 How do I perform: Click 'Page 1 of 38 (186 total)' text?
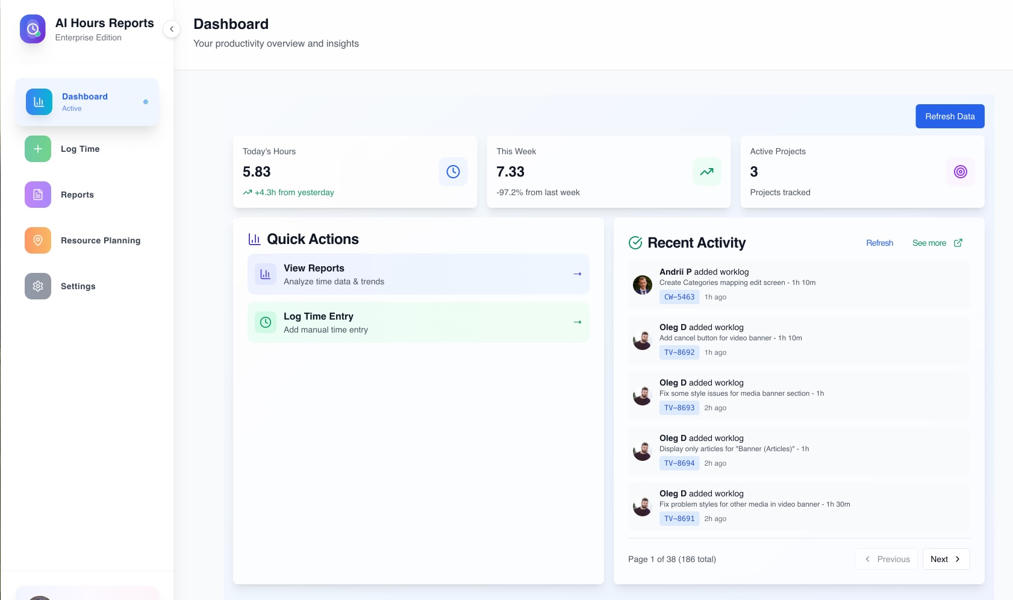672,559
